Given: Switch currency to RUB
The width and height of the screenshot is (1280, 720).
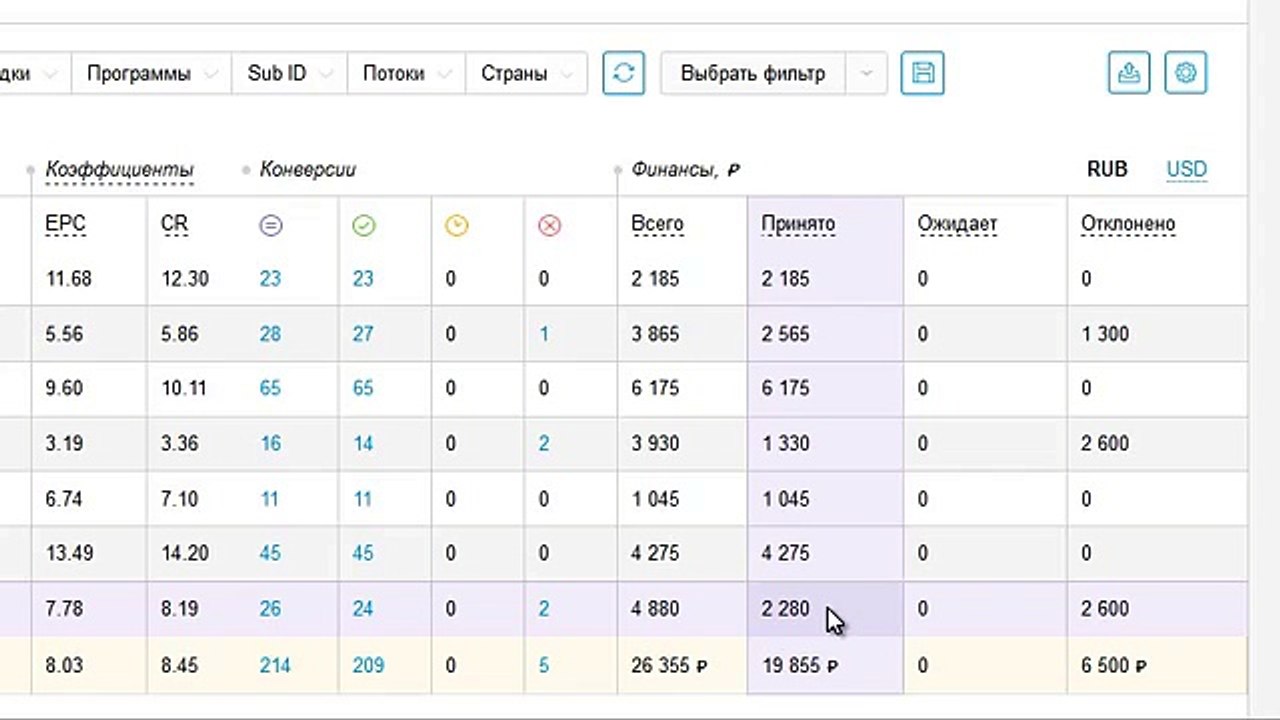Looking at the screenshot, I should click(1107, 169).
